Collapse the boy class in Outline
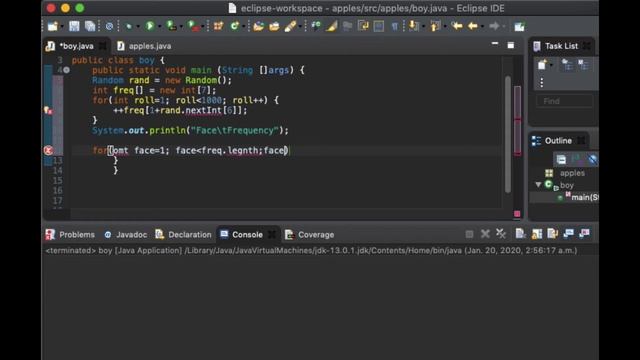The height and width of the screenshot is (360, 640). (x=538, y=185)
